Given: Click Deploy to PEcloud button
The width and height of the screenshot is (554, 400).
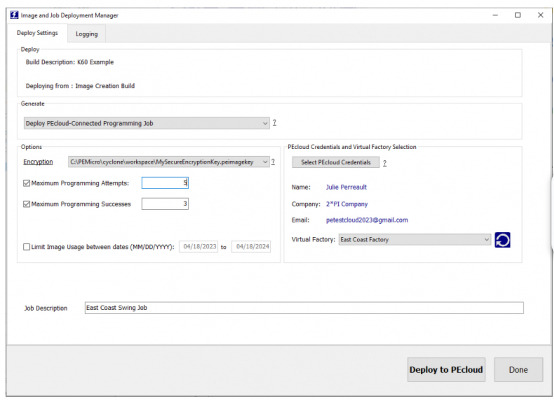Looking at the screenshot, I should click(446, 370).
